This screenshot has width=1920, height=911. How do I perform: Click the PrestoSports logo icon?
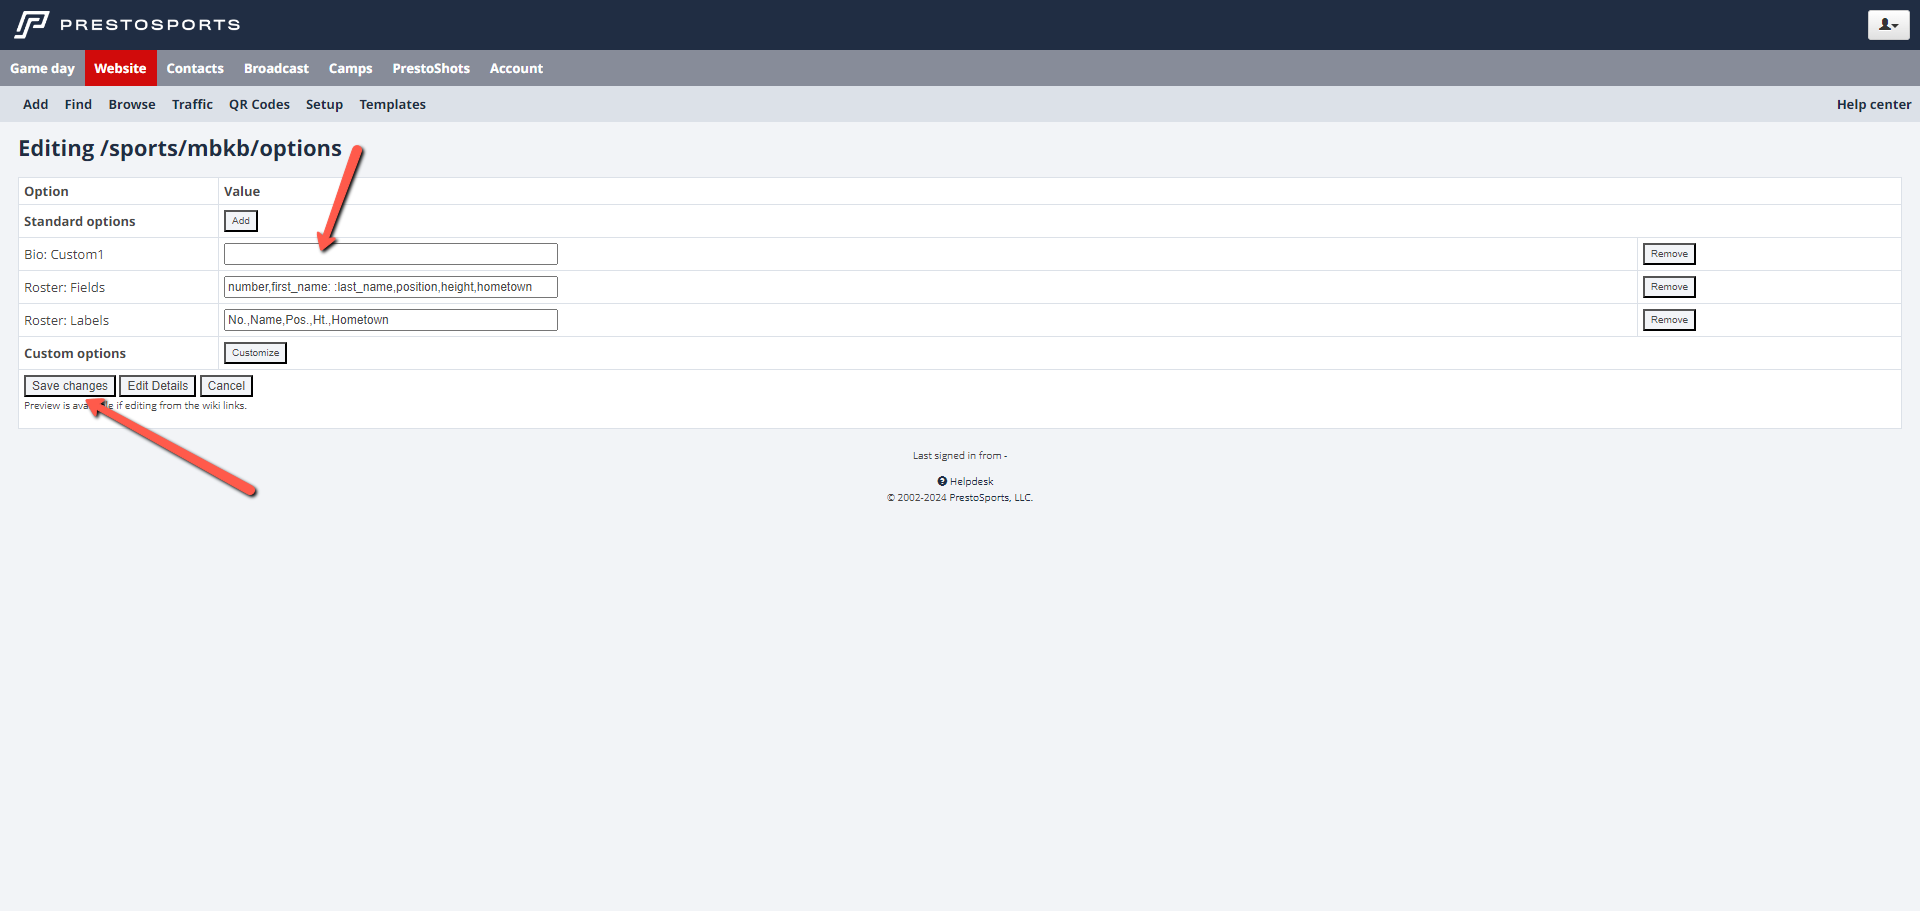click(x=32, y=24)
